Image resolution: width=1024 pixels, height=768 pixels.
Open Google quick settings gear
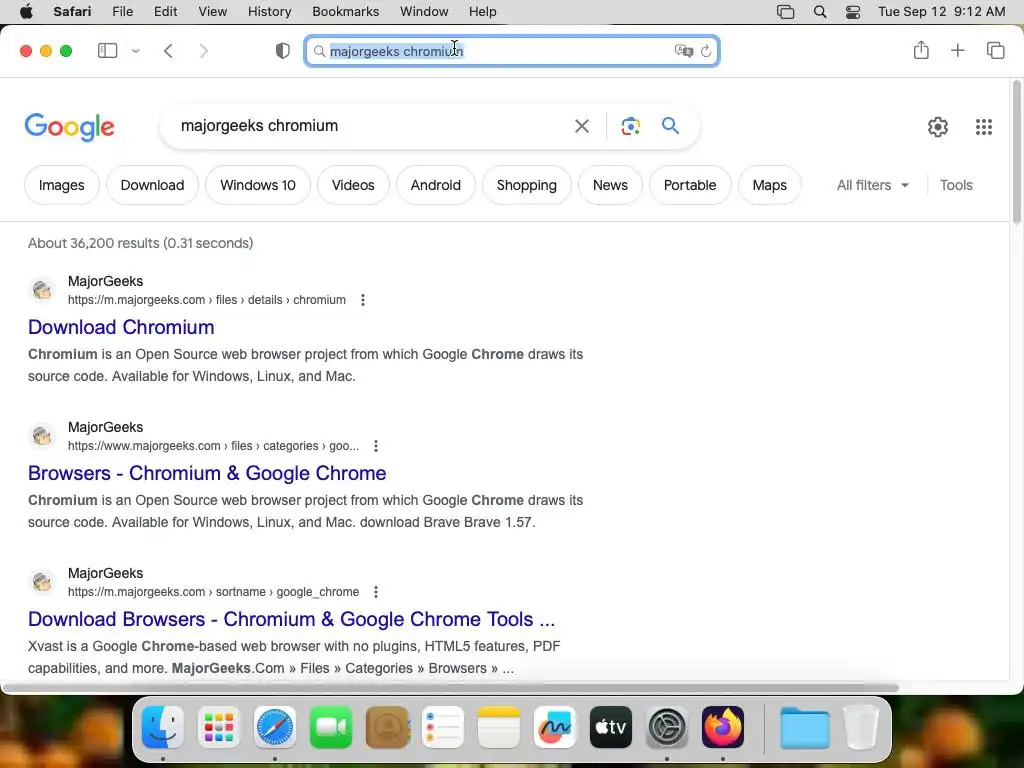point(938,127)
